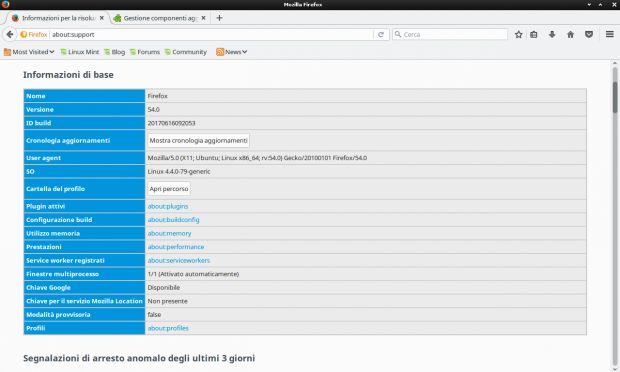Select the version value 54.0

click(153, 110)
